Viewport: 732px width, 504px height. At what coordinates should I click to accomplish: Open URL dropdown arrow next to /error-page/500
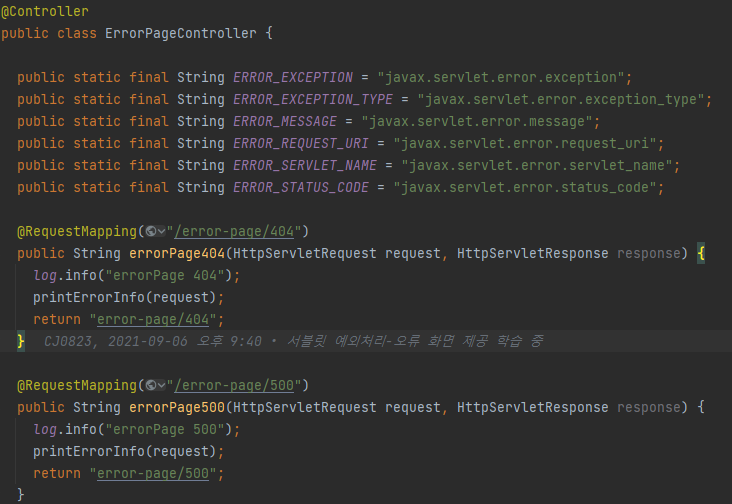(162, 385)
